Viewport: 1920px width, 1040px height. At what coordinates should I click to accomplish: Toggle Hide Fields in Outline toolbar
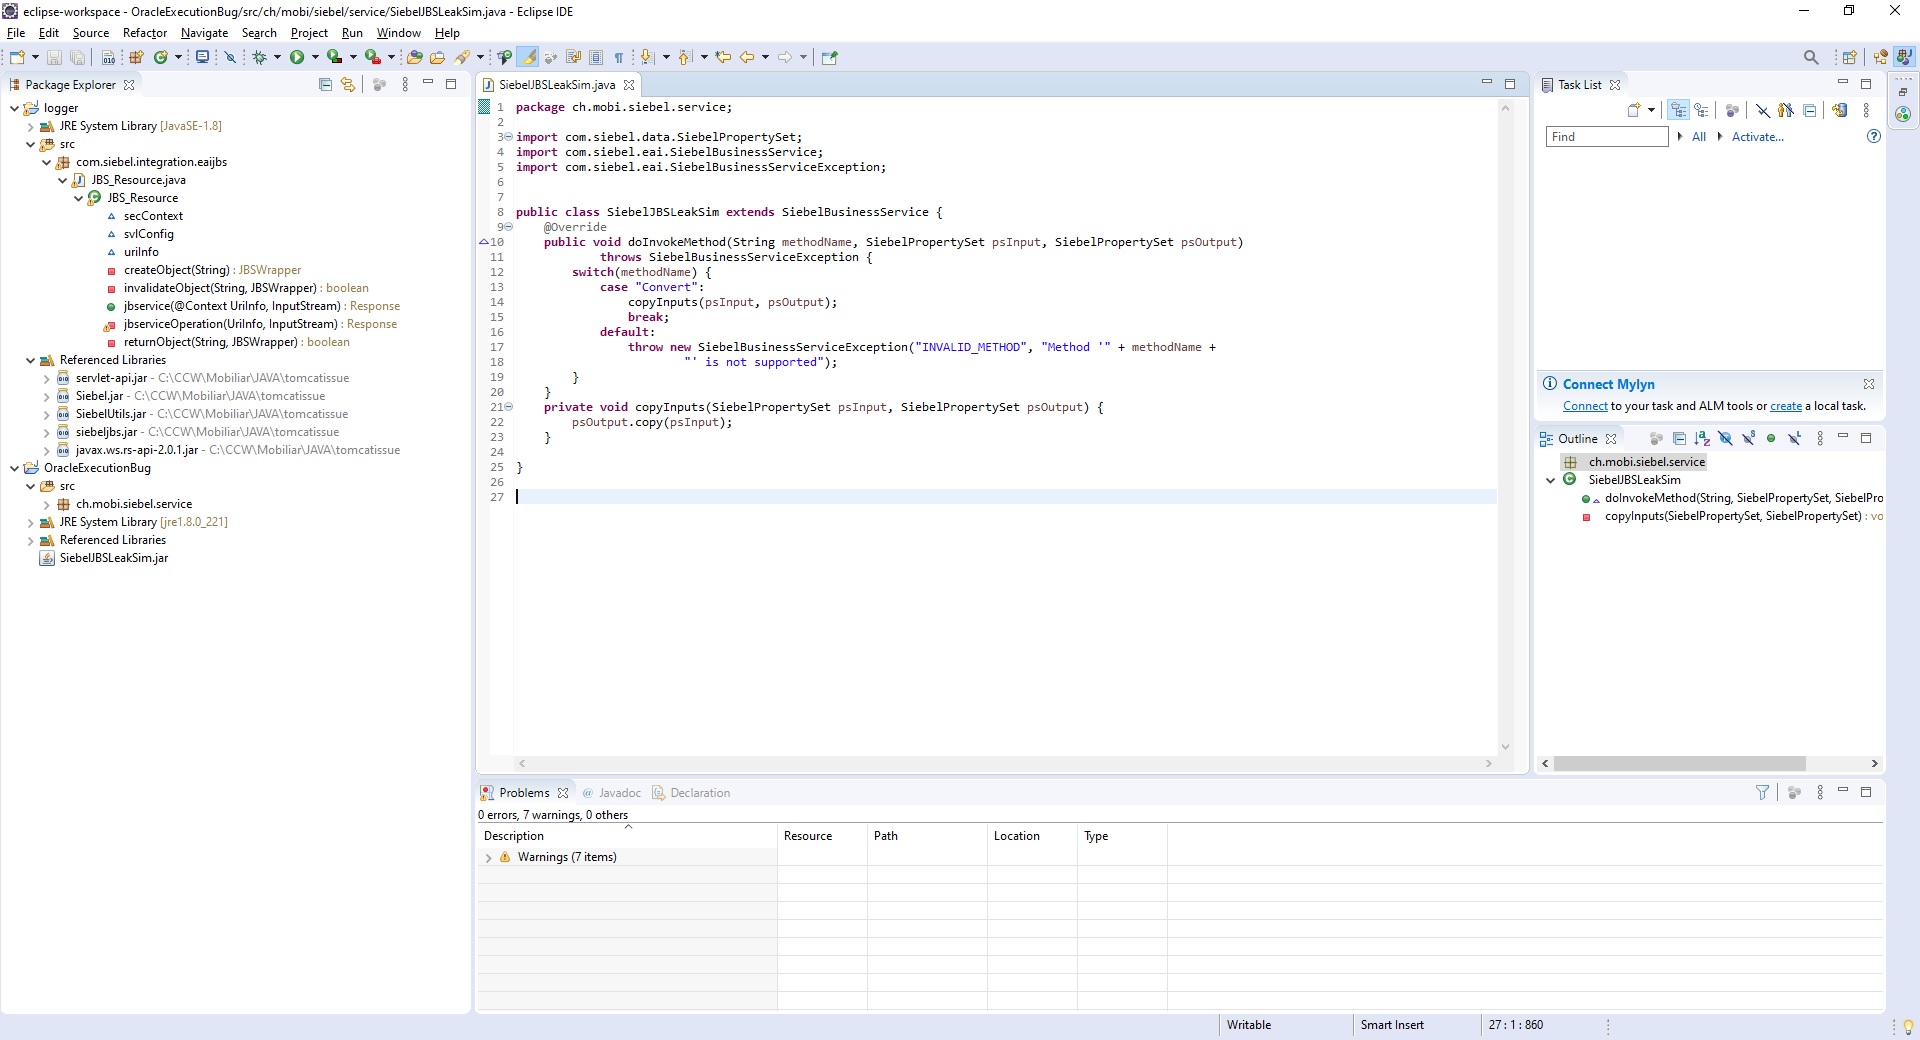pyautogui.click(x=1725, y=438)
